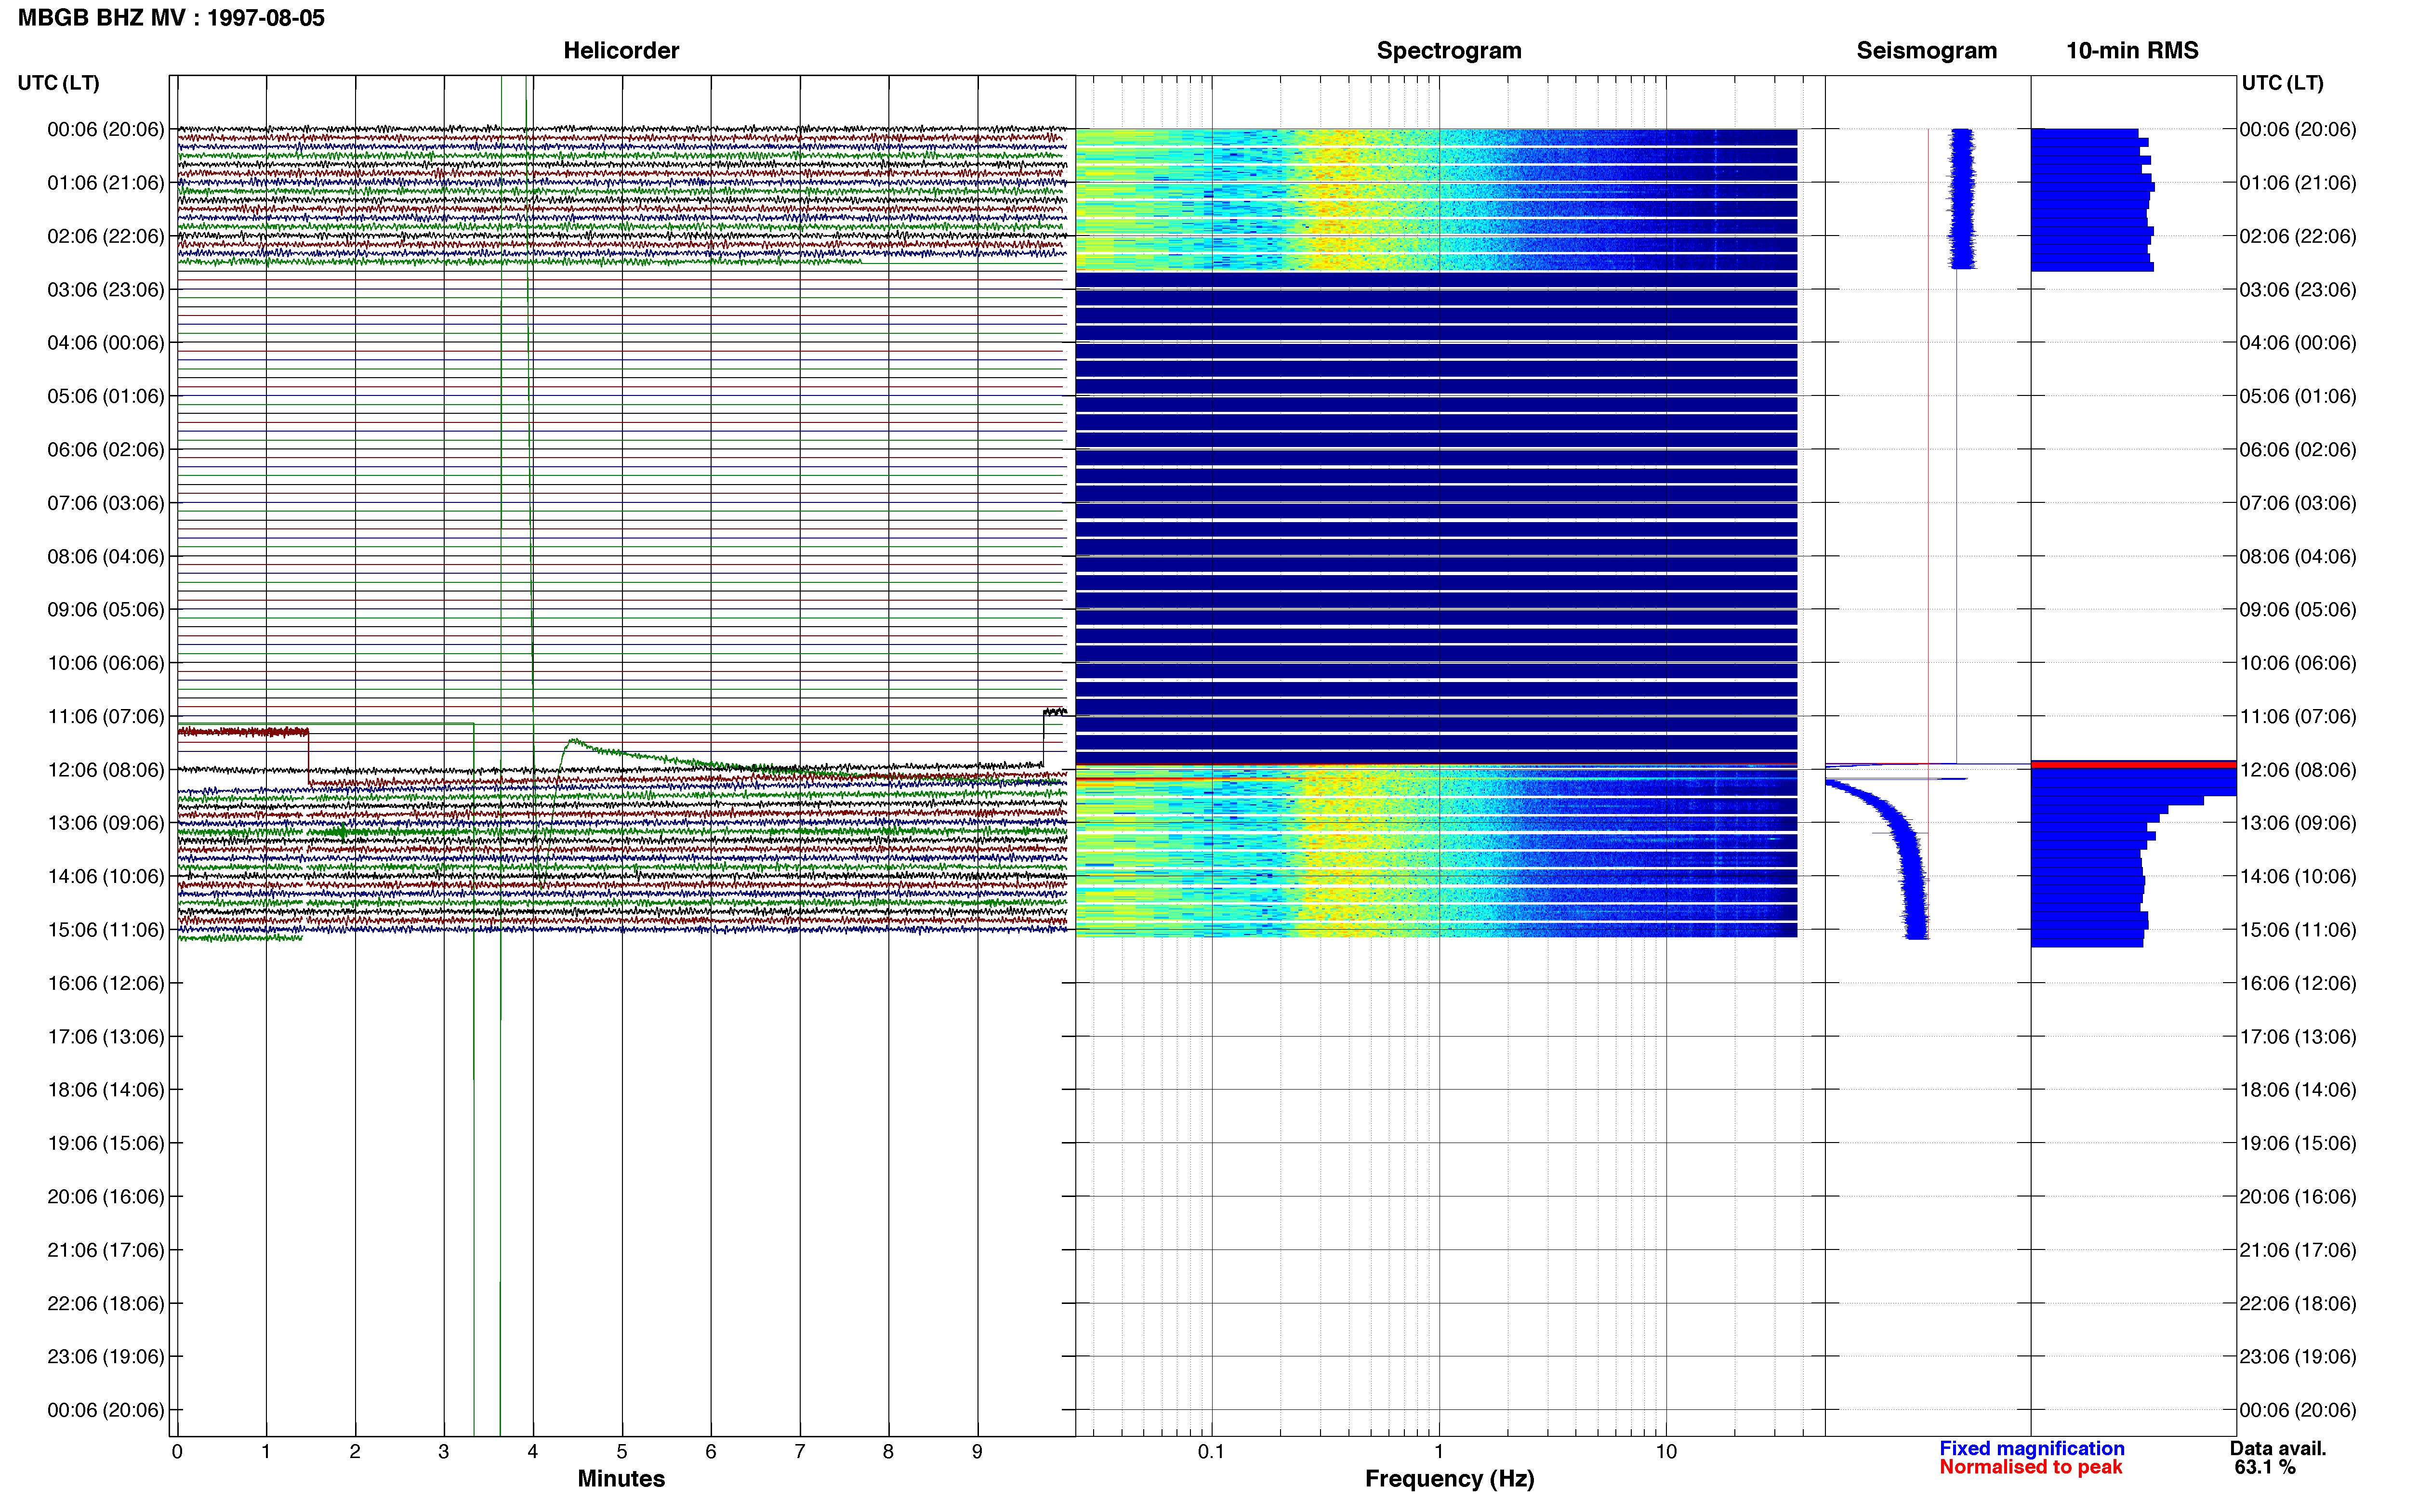Click the right-side 'UTC (LT)' axis header

pos(2282,83)
